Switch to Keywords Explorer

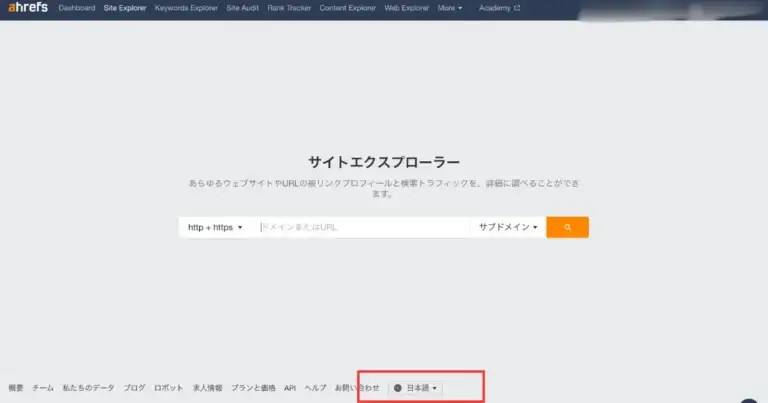183,8
